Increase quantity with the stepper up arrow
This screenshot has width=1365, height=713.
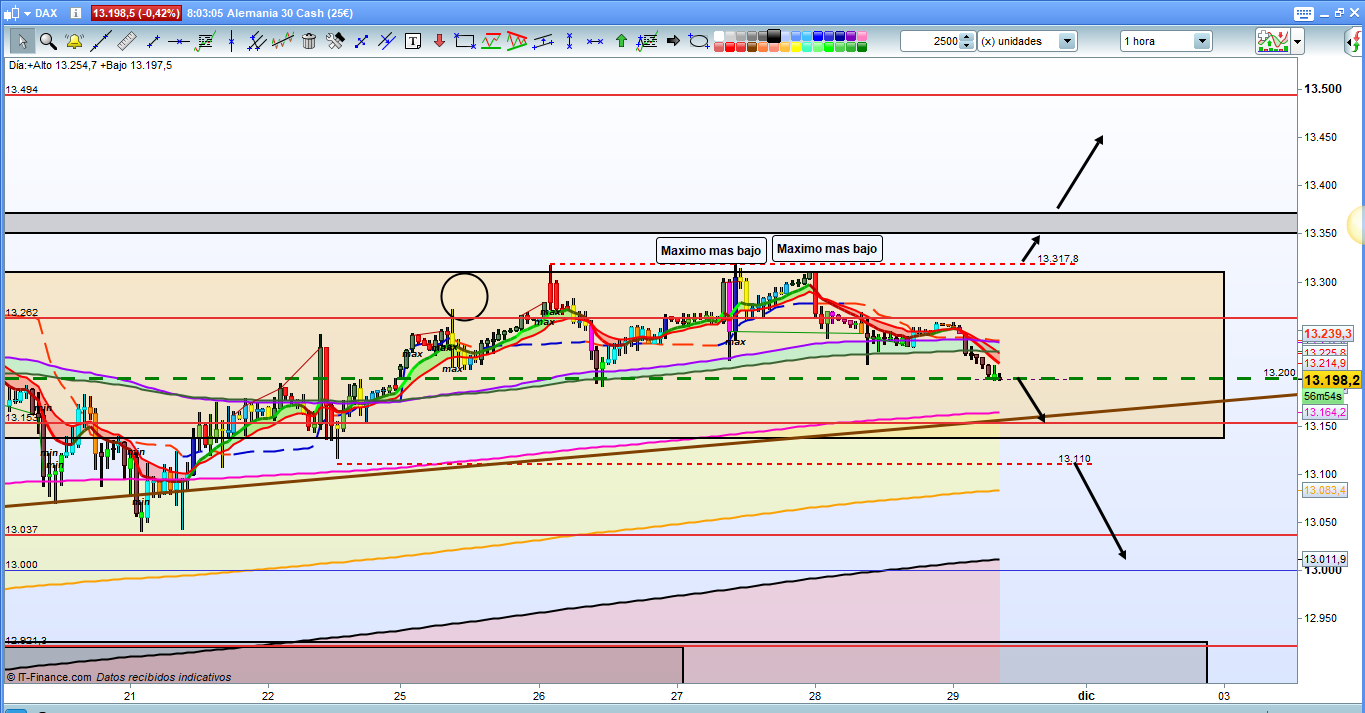(967, 37)
